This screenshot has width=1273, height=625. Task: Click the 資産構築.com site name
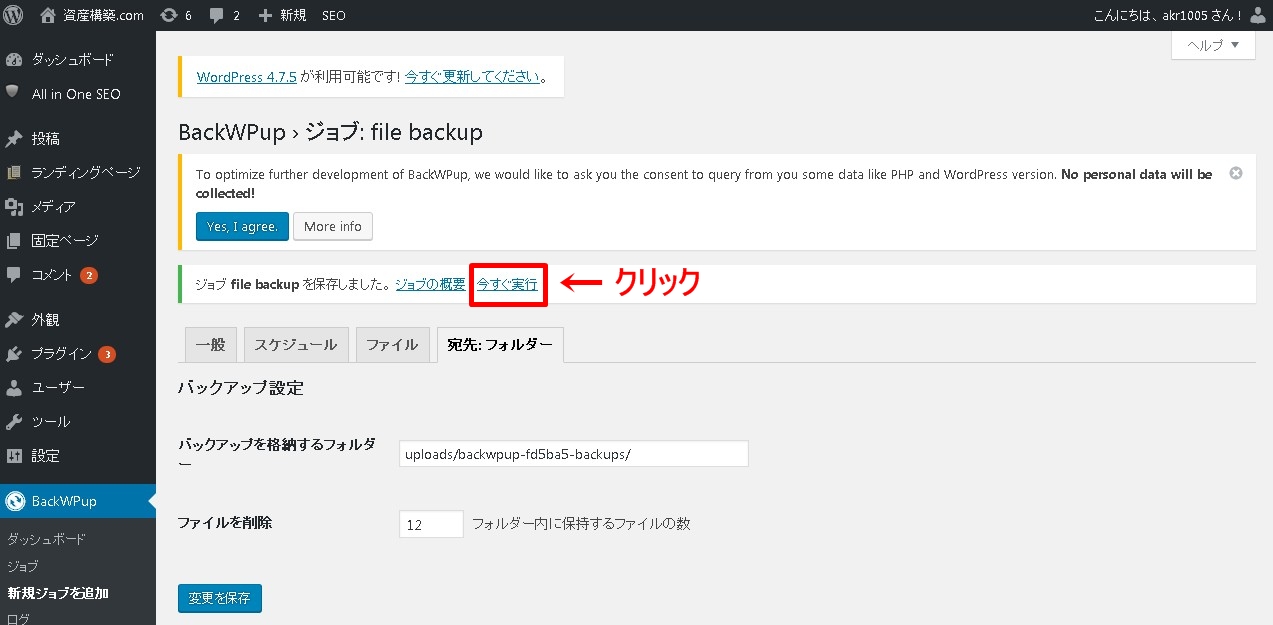(x=105, y=15)
